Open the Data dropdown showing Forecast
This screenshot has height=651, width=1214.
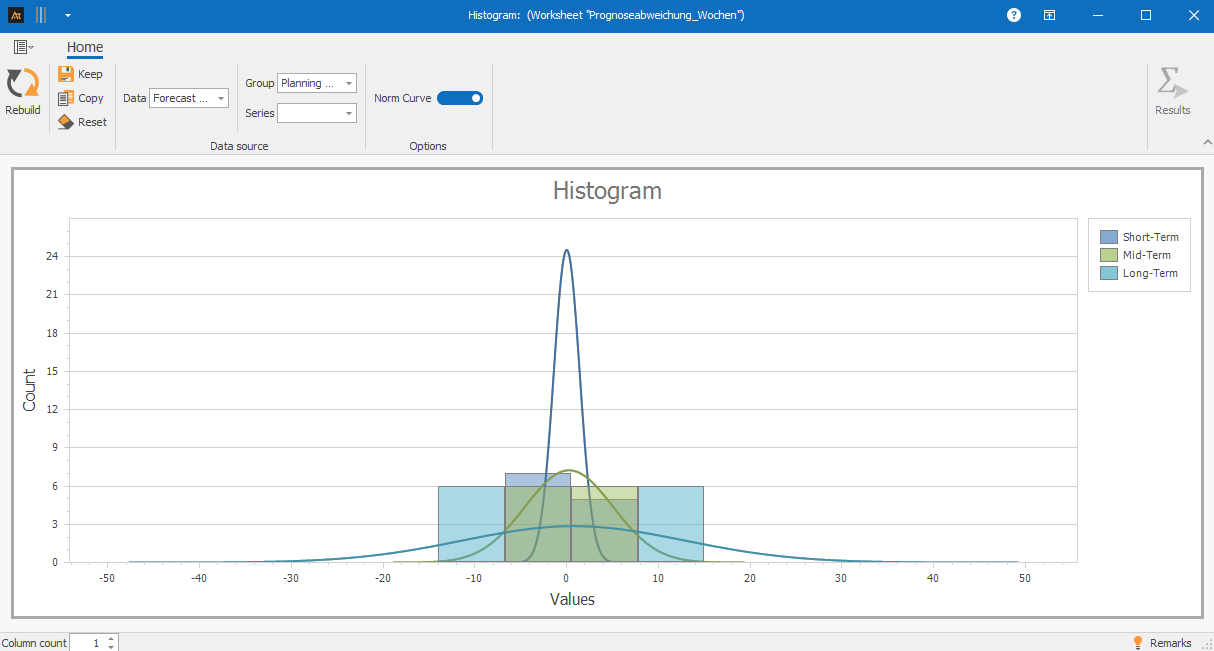click(x=189, y=98)
